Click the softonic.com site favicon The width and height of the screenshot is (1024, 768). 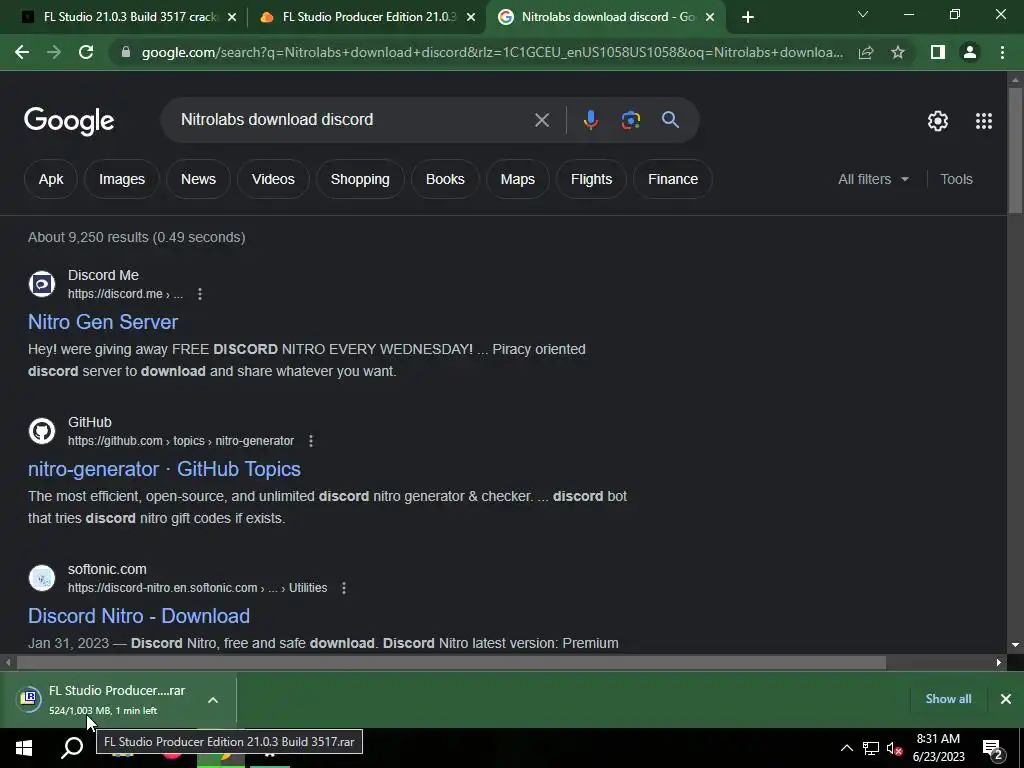(x=42, y=578)
